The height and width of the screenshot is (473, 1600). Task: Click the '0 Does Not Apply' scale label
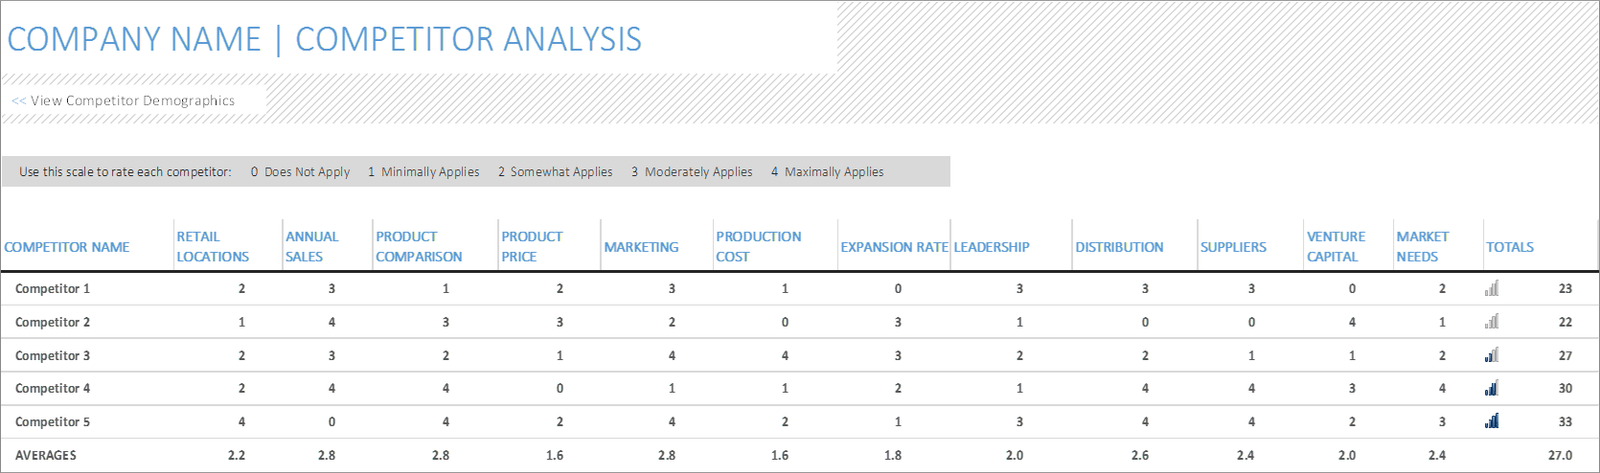click(x=300, y=172)
